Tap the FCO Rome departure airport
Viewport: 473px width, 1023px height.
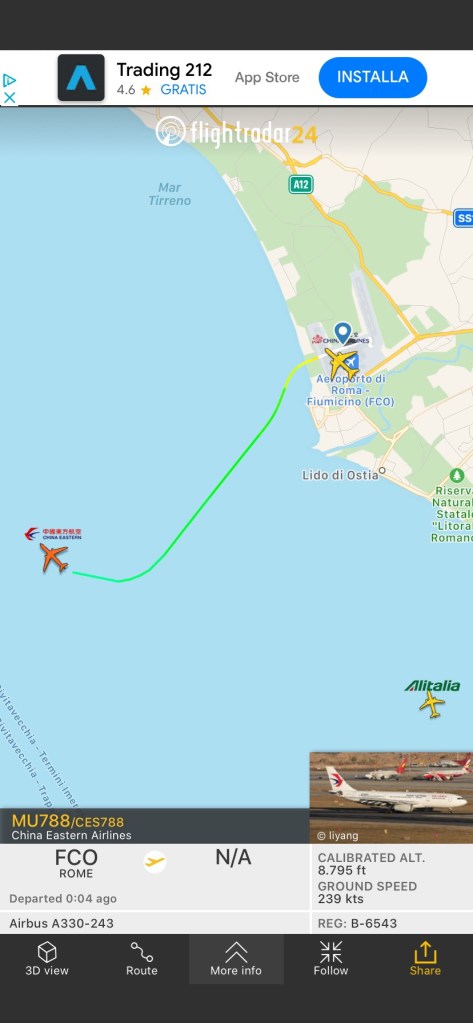point(76,863)
